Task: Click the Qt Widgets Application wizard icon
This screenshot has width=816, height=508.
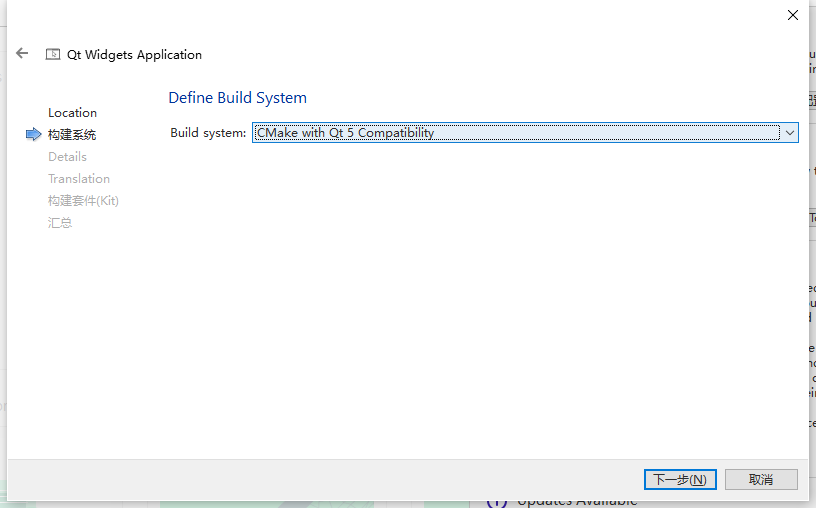Action: pos(53,54)
